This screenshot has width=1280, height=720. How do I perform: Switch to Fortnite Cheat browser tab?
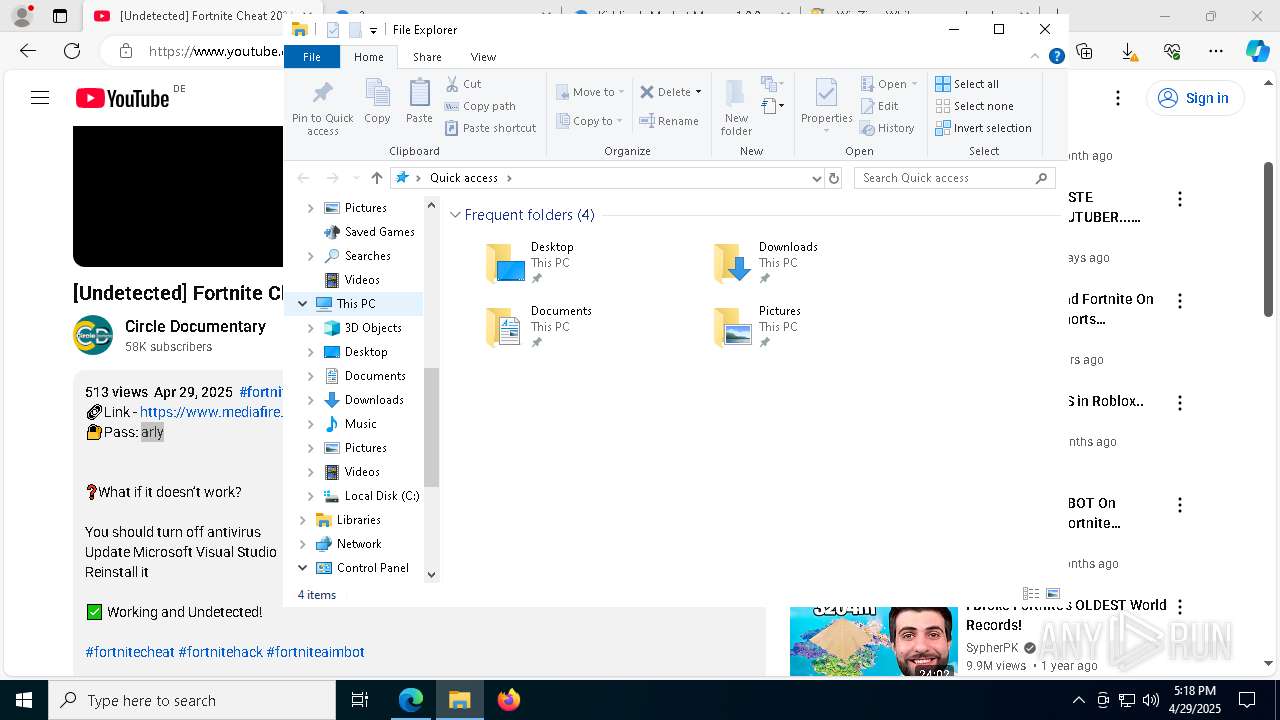(190, 16)
